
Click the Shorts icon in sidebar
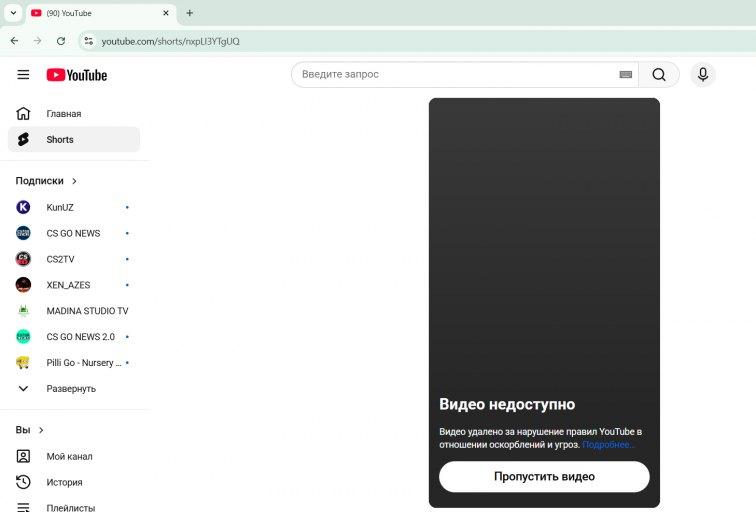pos(23,139)
